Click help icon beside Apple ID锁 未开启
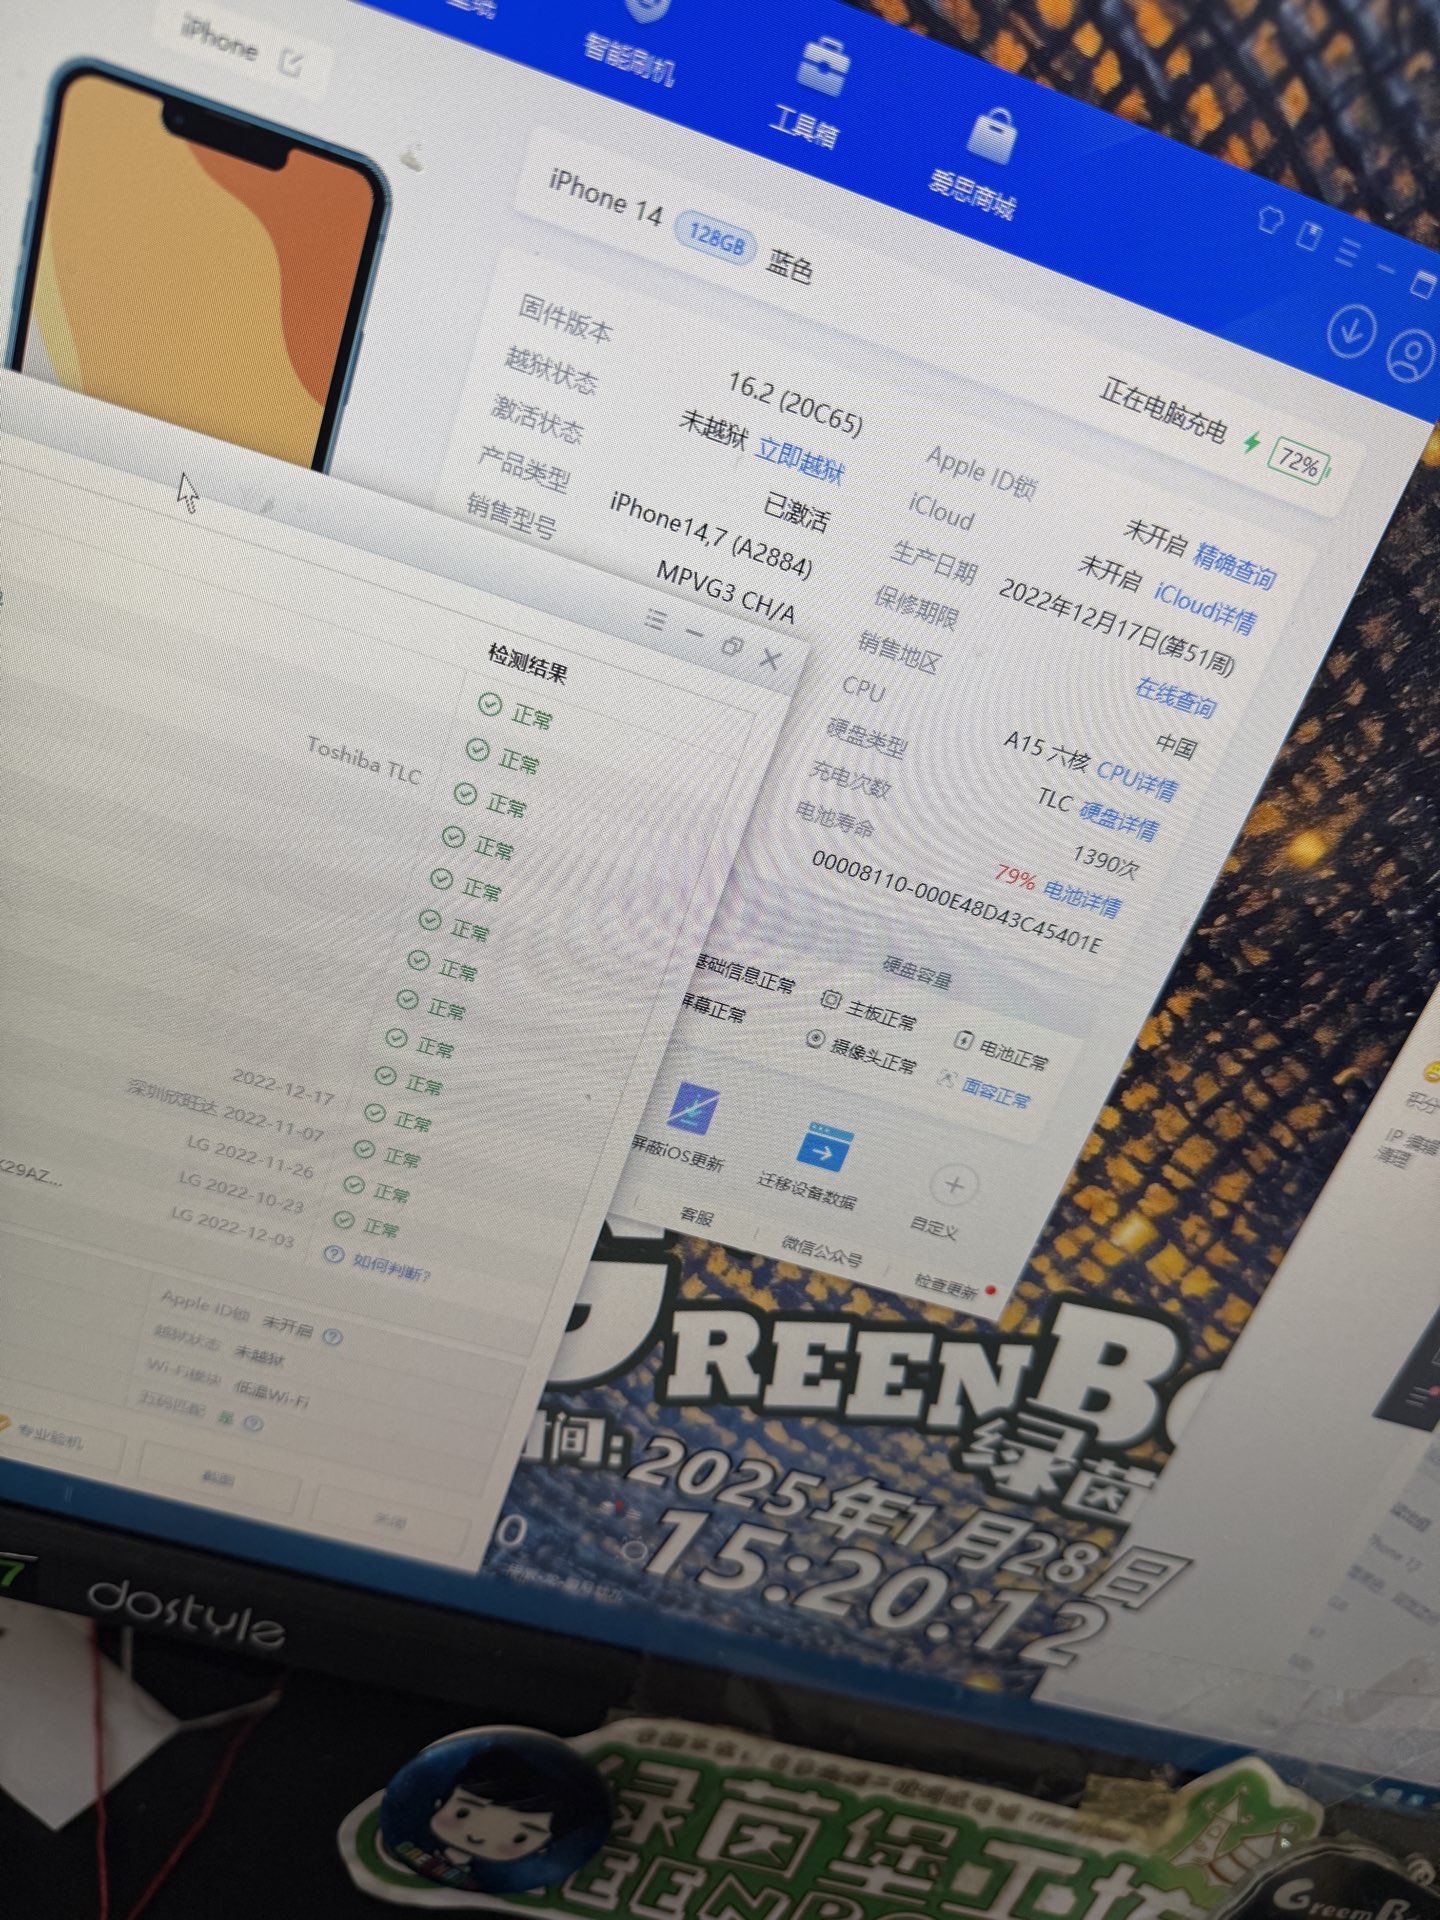Viewport: 1440px width, 1920px height. [x=333, y=1337]
